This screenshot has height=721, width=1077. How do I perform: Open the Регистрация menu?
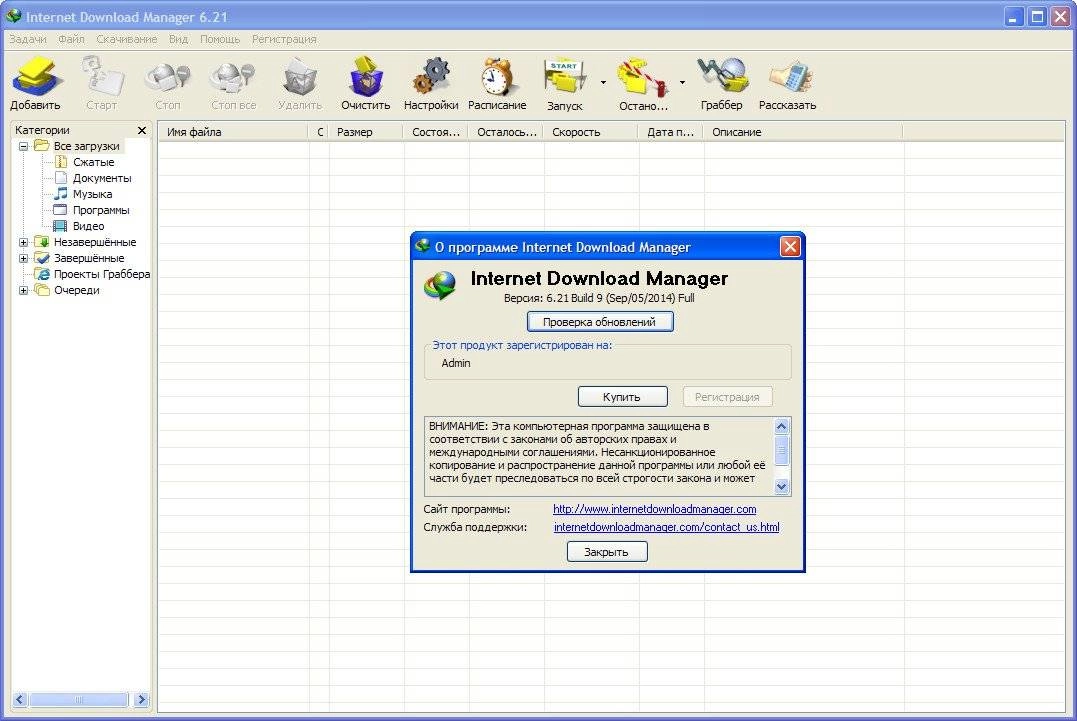[x=284, y=39]
